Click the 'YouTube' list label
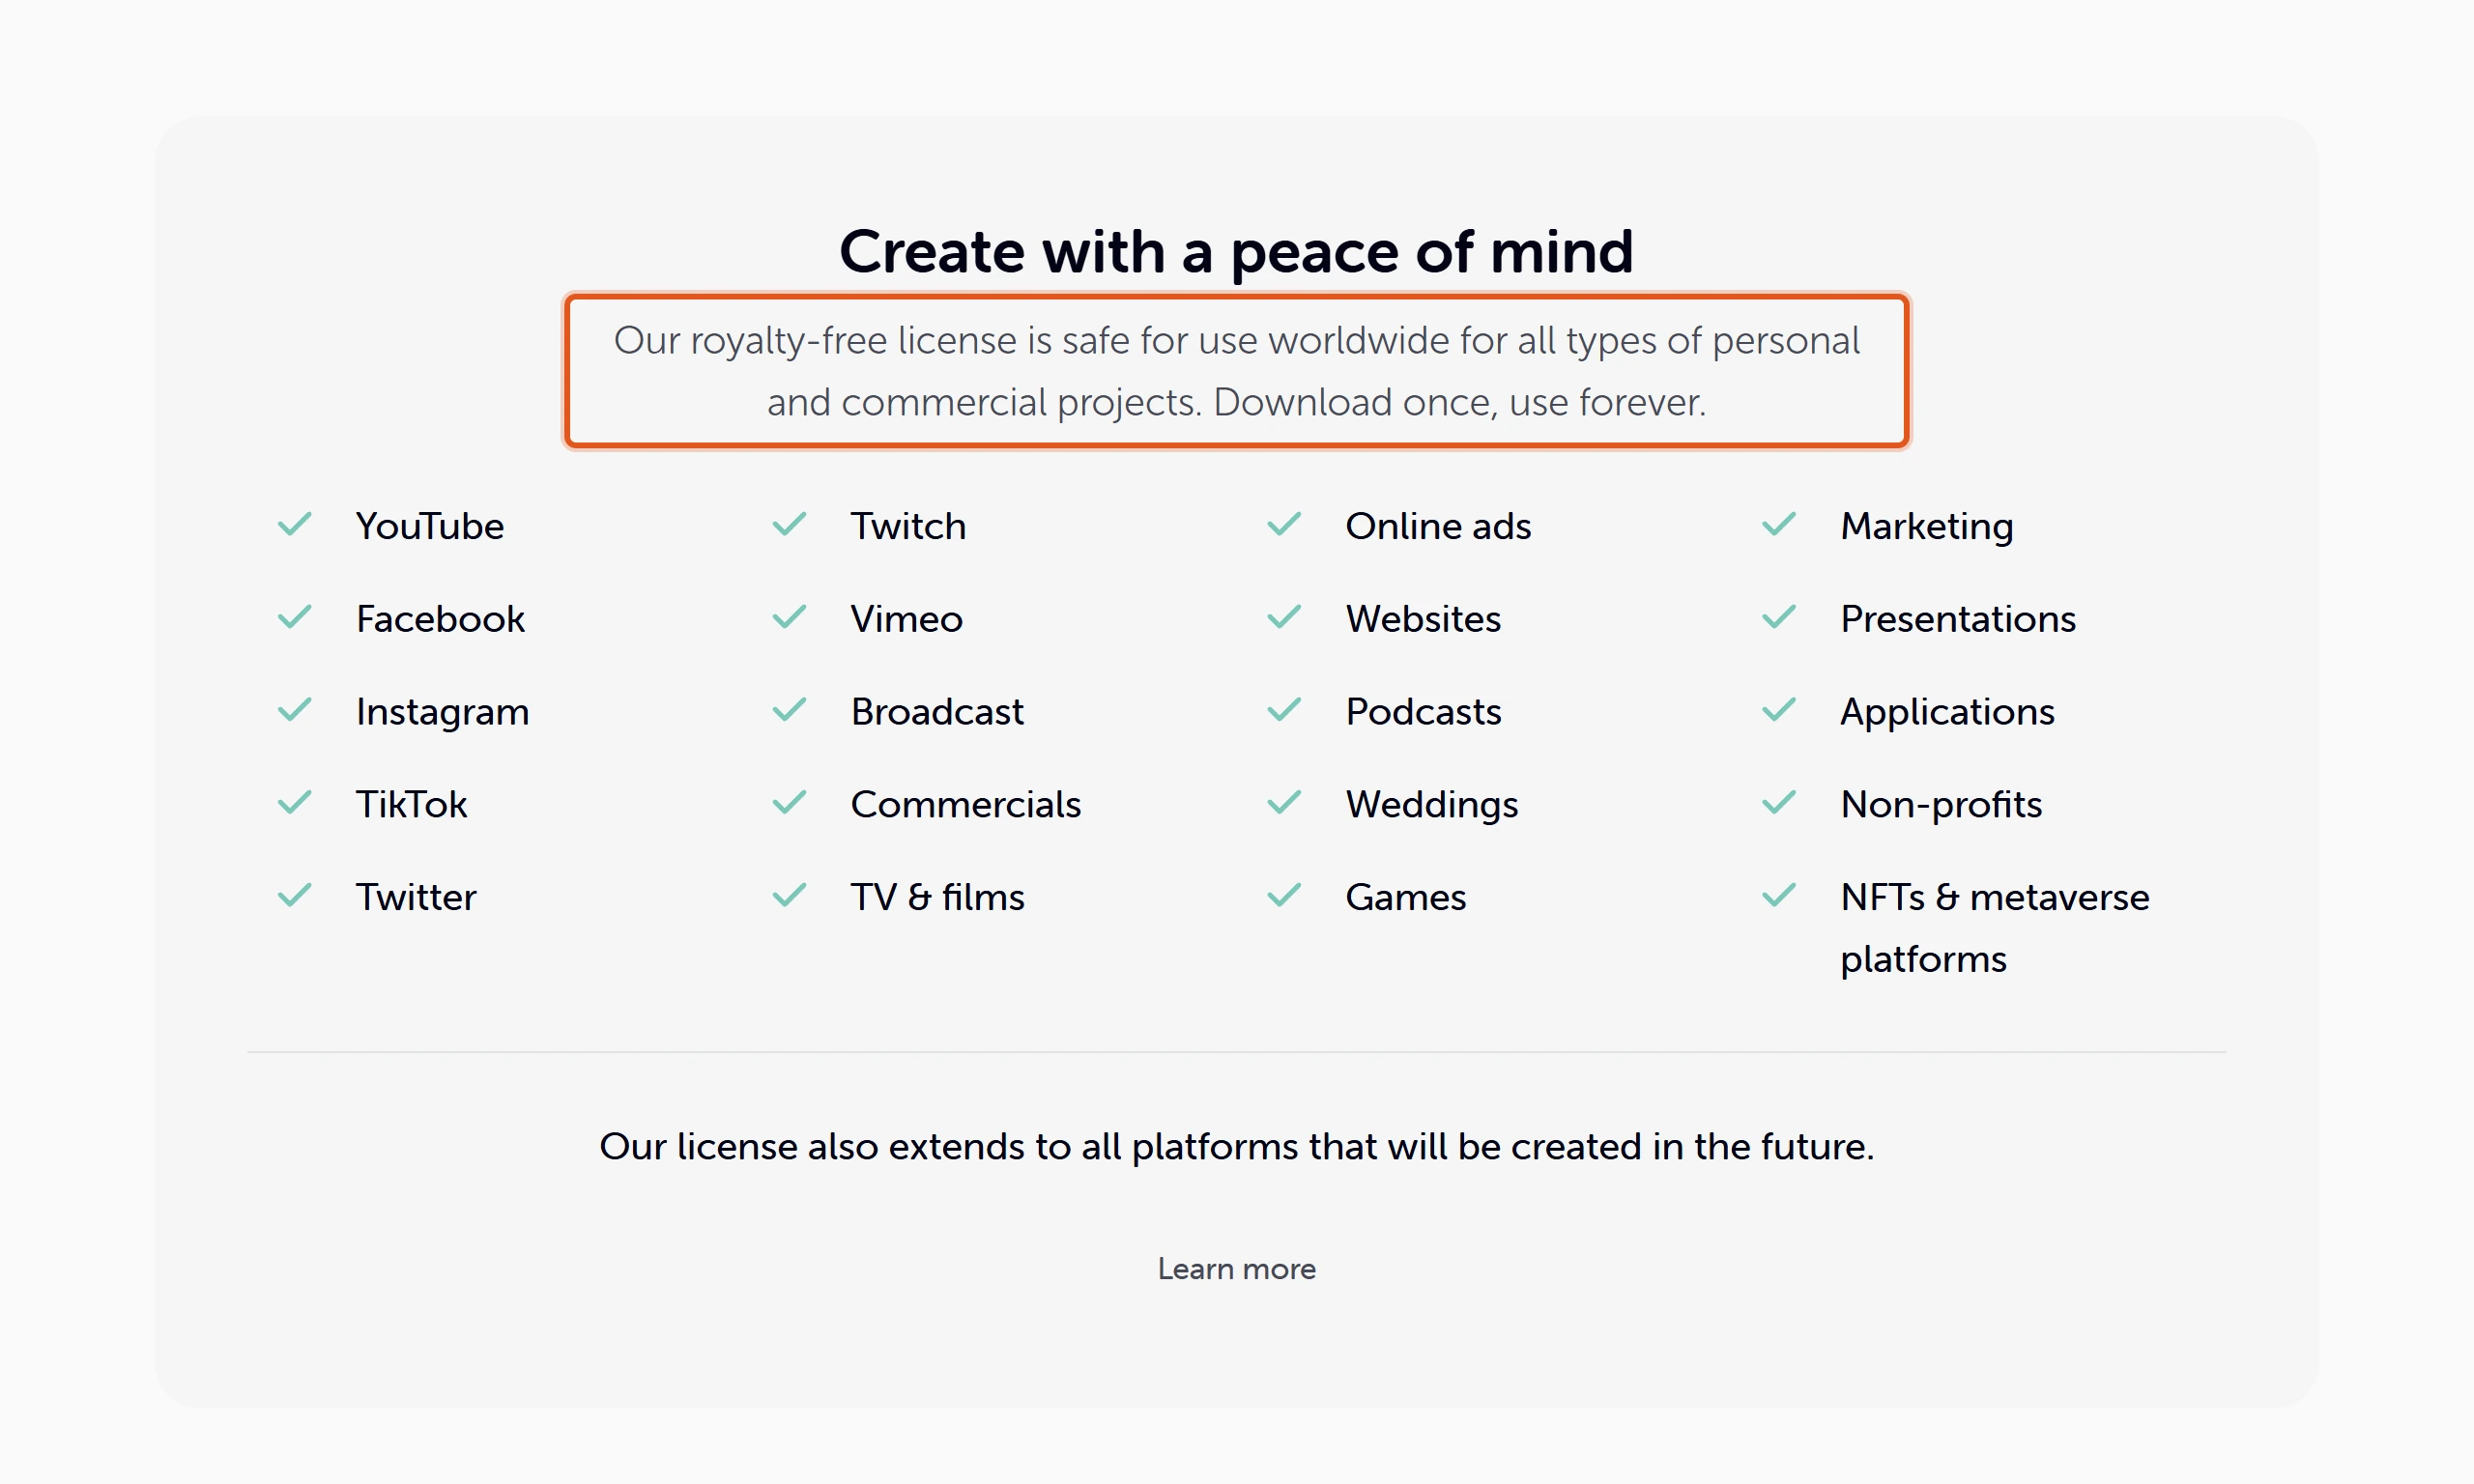This screenshot has width=2474, height=1484. click(430, 526)
